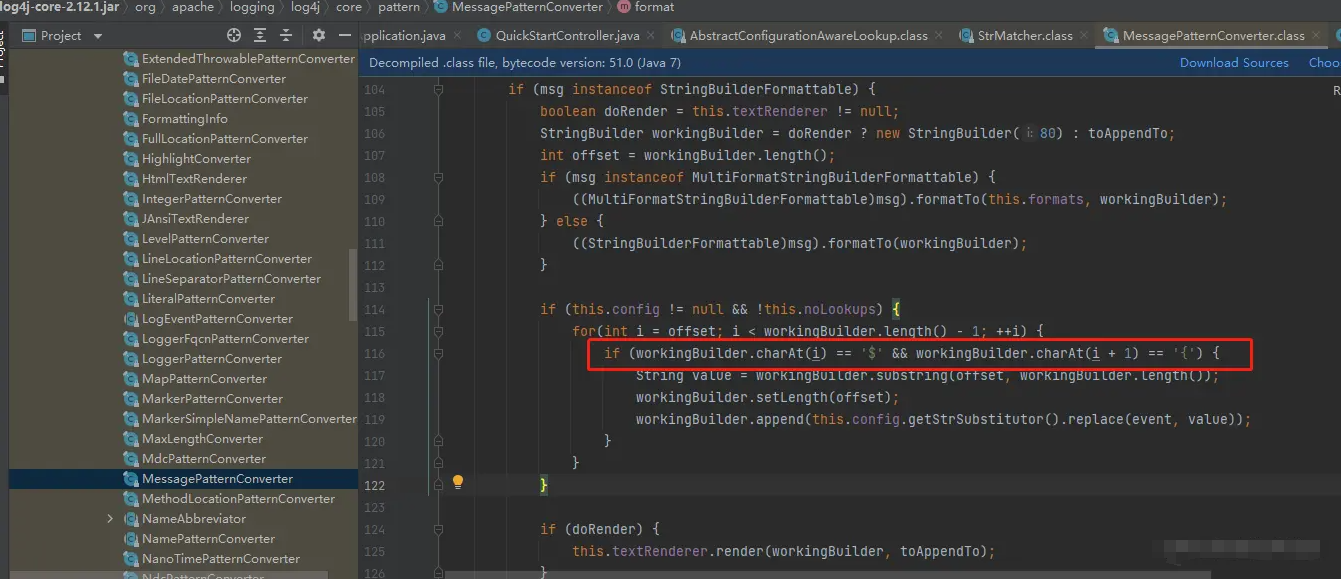Click the yellow lightbulb intention icon

coord(458,482)
